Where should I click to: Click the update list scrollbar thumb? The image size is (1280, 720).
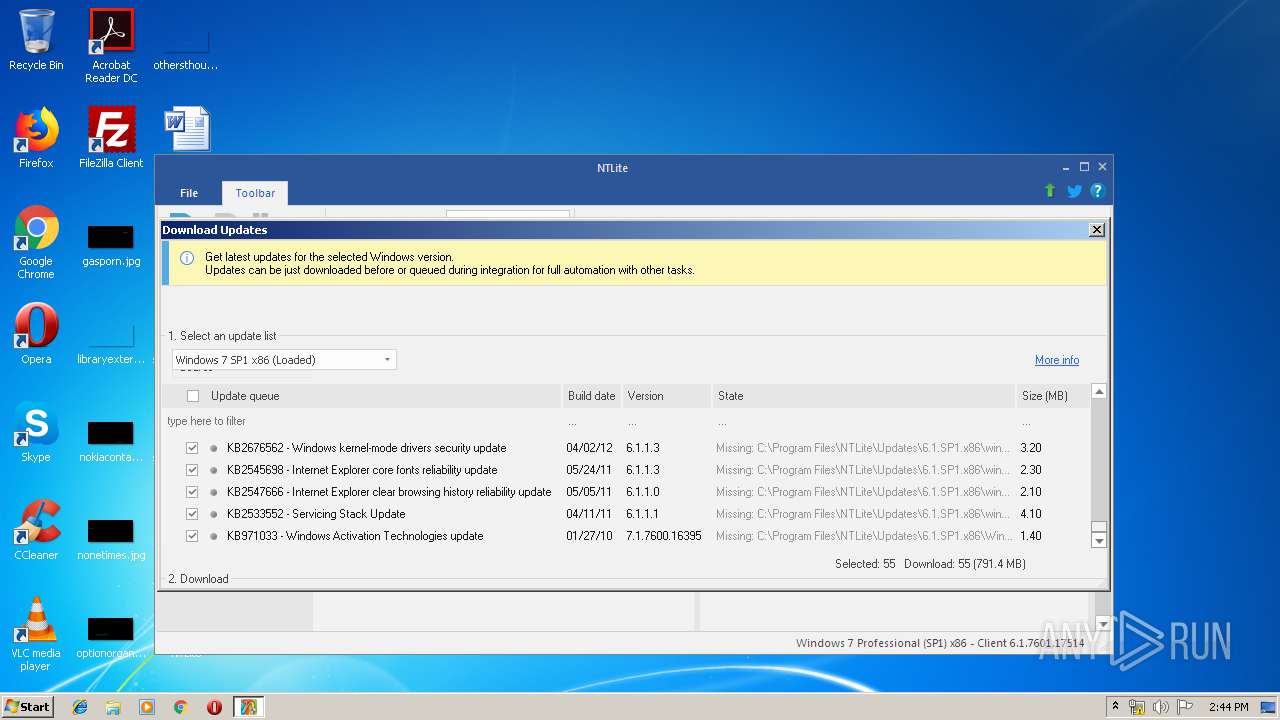tap(1099, 527)
